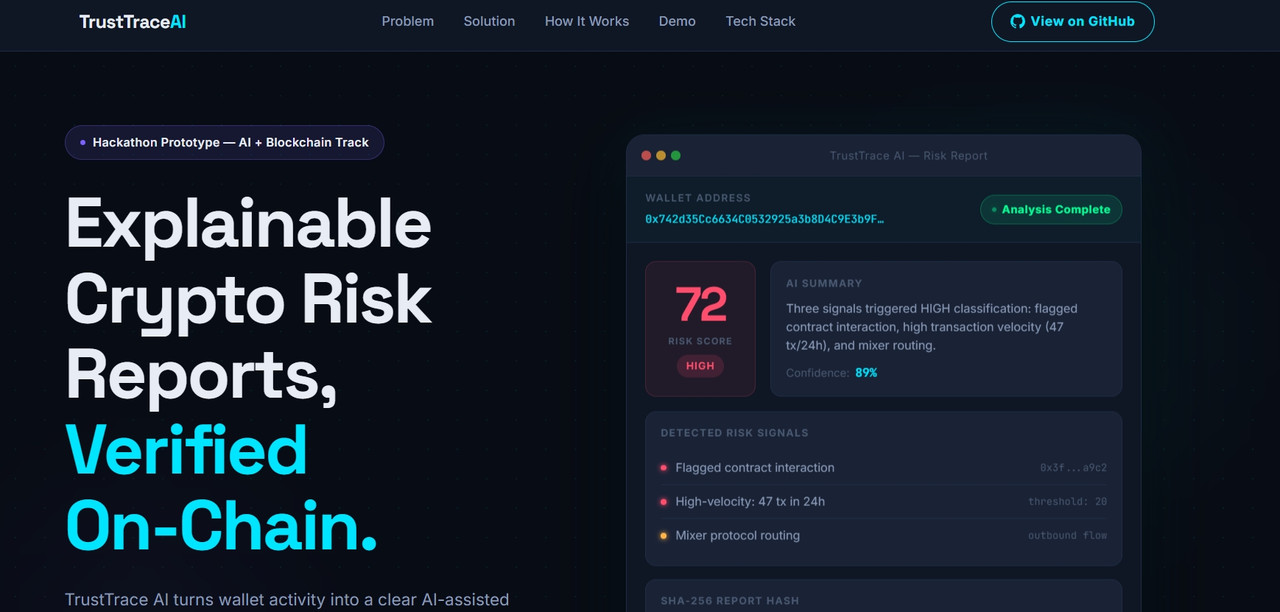Click the TrustTraceAI logo
This screenshot has width=1280, height=612.
(x=132, y=21)
